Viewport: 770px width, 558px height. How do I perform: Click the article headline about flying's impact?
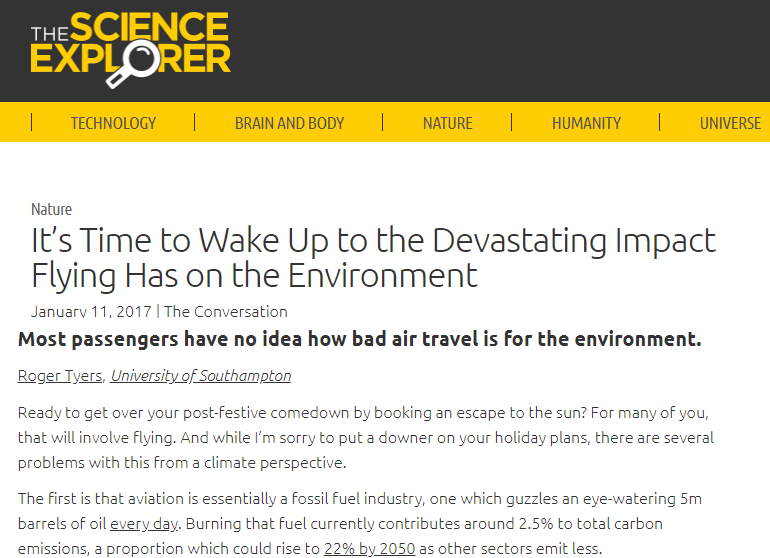(x=373, y=257)
